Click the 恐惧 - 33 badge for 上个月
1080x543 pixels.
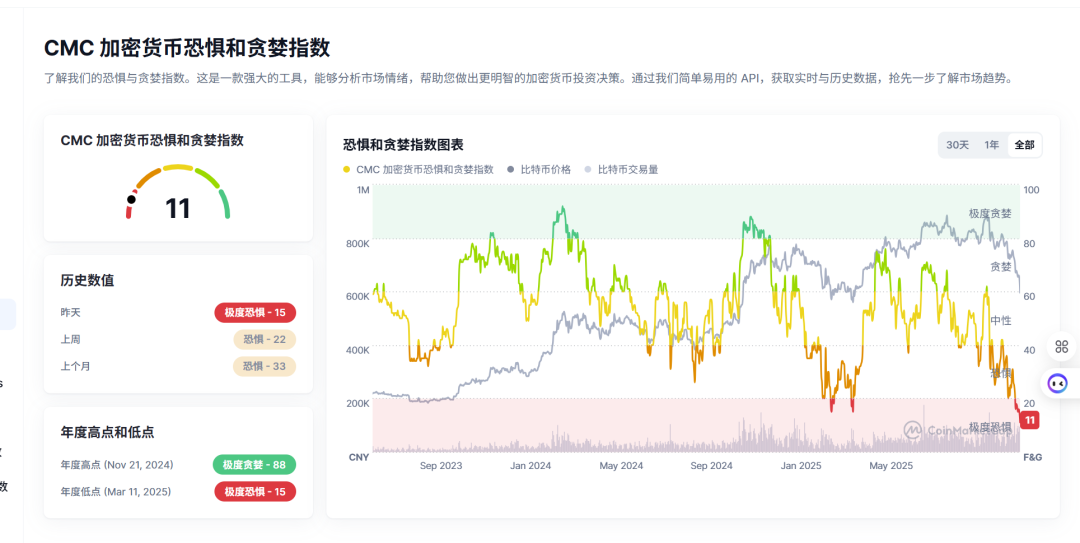pos(264,366)
